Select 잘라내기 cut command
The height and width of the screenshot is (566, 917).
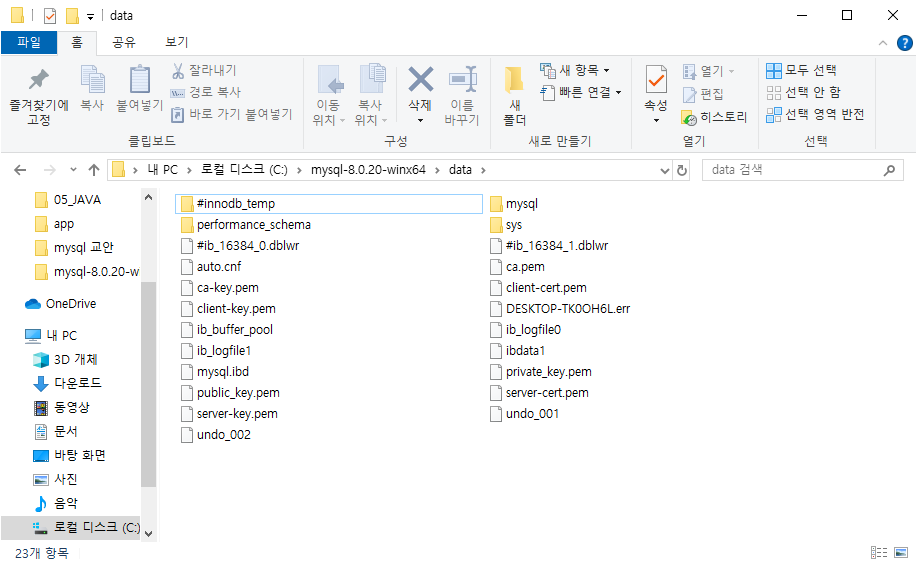pyautogui.click(x=204, y=71)
